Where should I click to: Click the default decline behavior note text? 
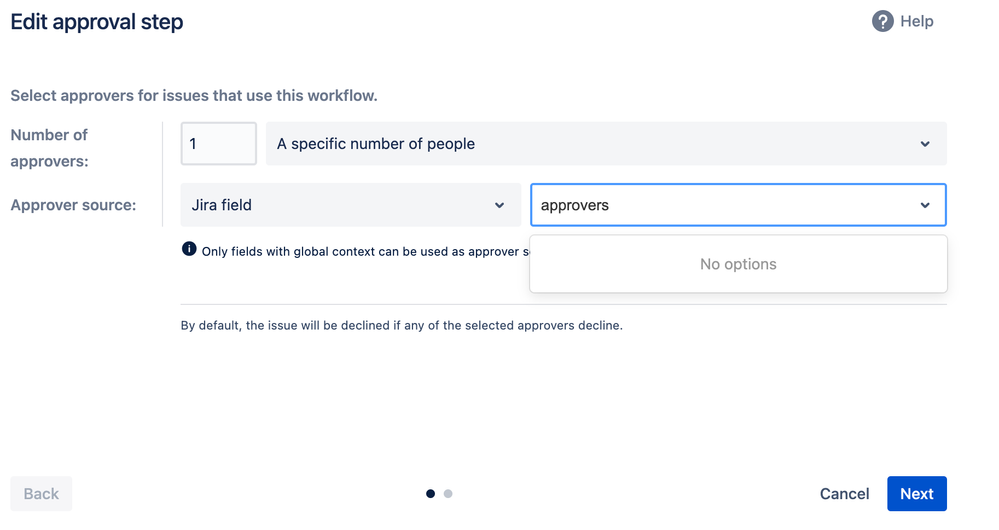coord(401,326)
